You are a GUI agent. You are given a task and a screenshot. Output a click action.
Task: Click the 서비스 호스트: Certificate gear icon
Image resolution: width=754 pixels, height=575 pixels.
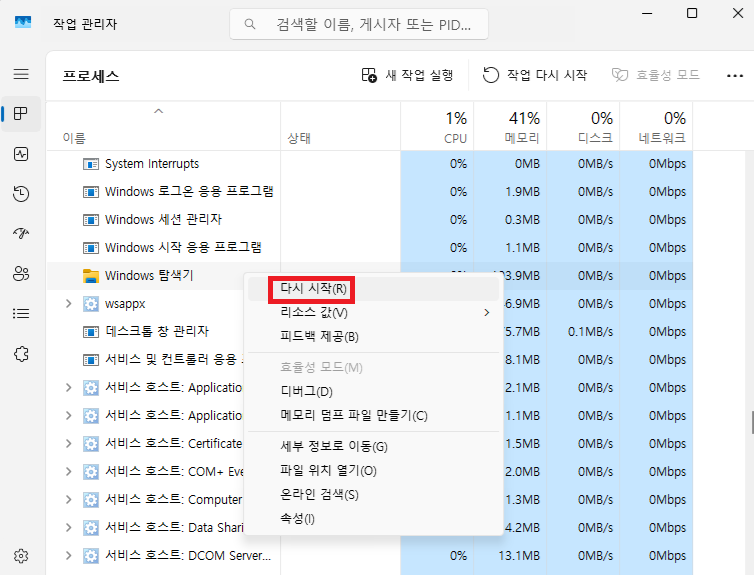coord(91,444)
